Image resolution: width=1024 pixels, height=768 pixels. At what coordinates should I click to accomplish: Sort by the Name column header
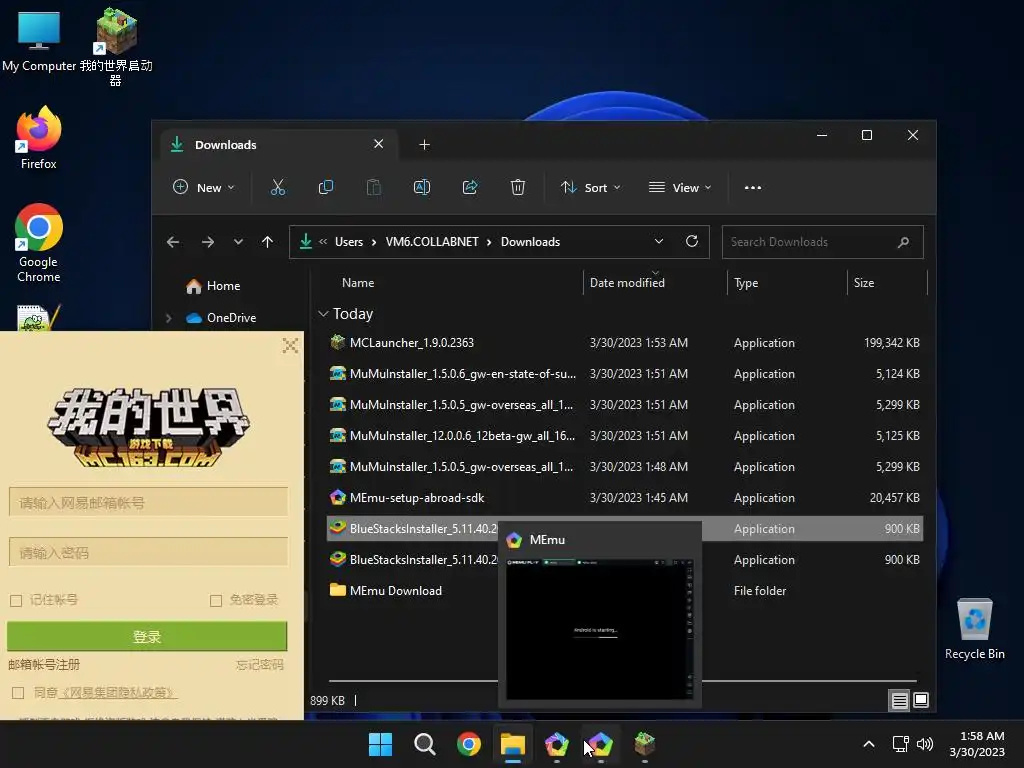click(358, 283)
